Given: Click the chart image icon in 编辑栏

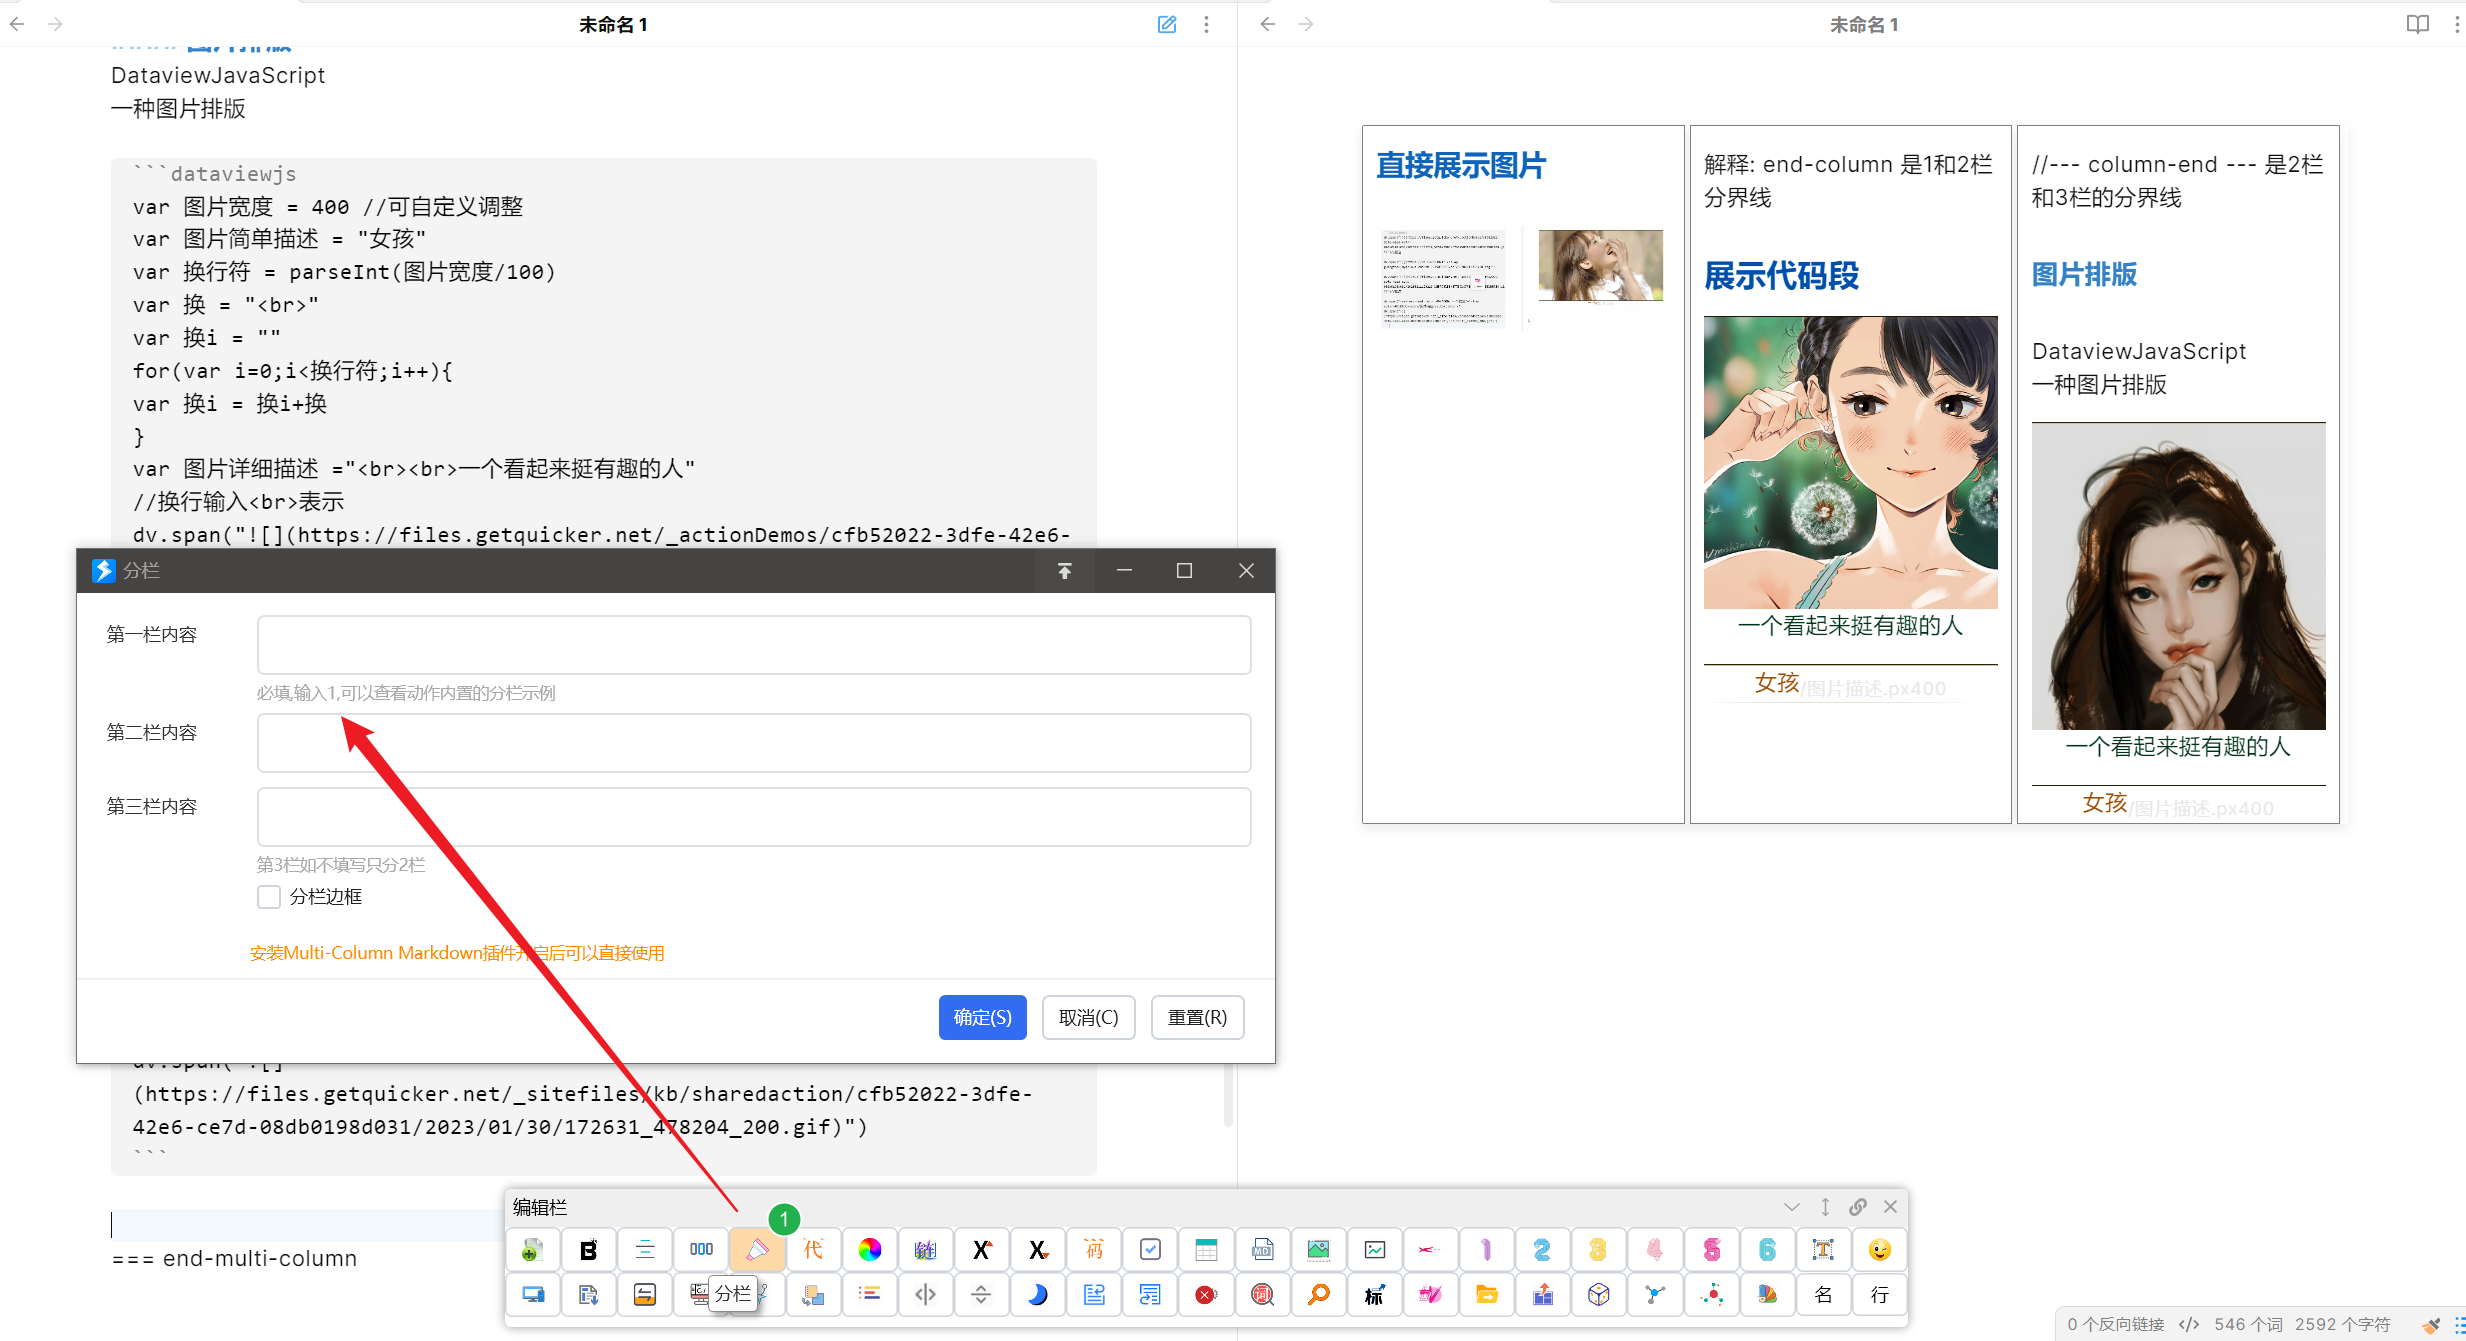Looking at the screenshot, I should click(1375, 1250).
